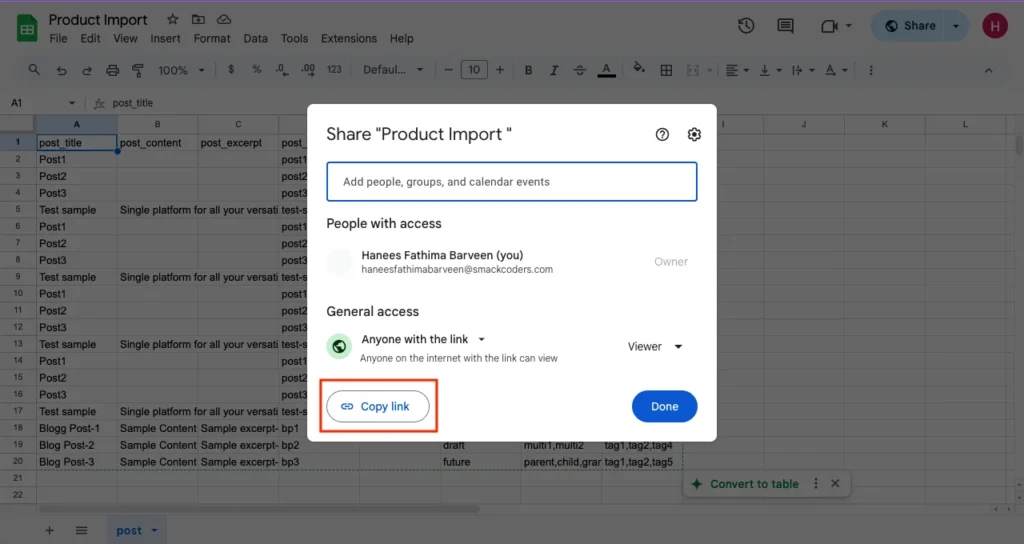Open version history clock icon
The width and height of the screenshot is (1024, 544).
pyautogui.click(x=746, y=26)
